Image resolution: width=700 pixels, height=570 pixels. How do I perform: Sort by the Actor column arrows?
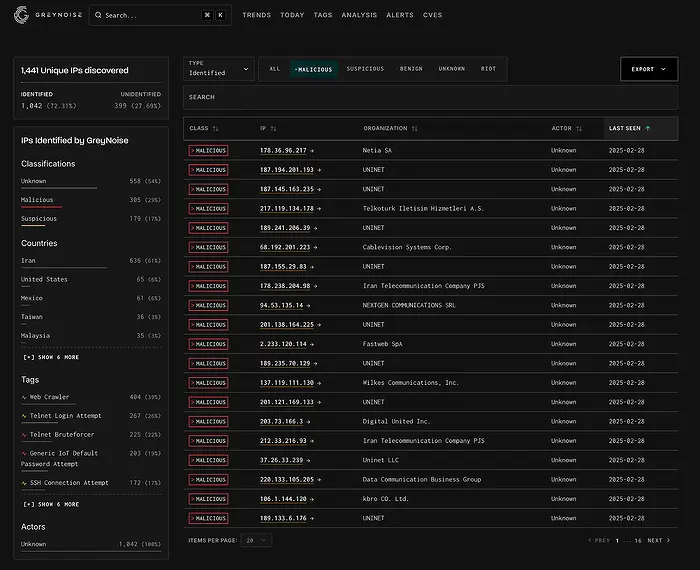pos(580,128)
